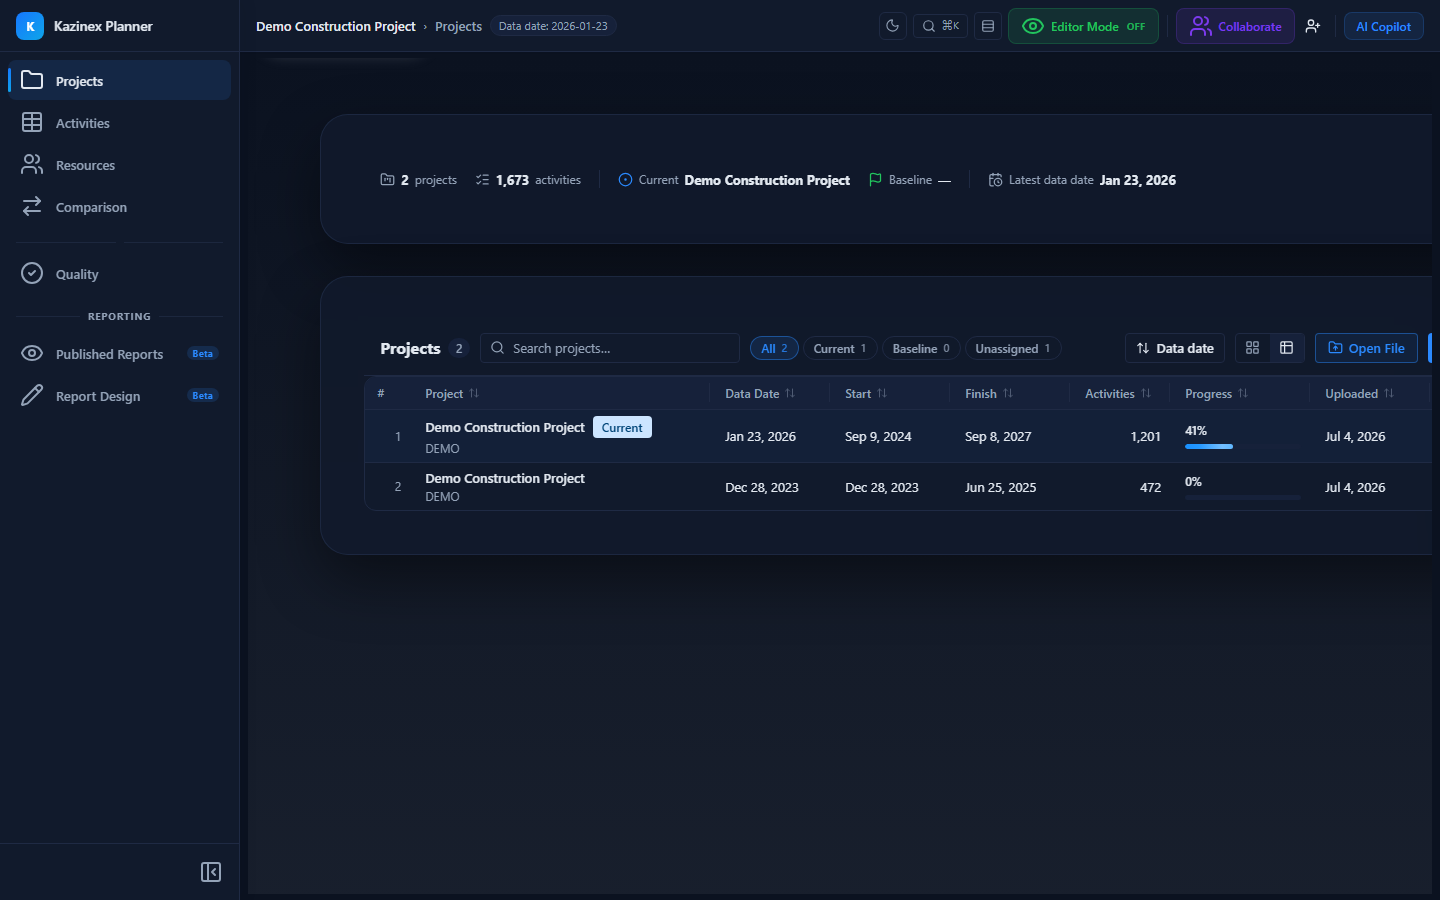Click the add user icon

pos(1313,26)
